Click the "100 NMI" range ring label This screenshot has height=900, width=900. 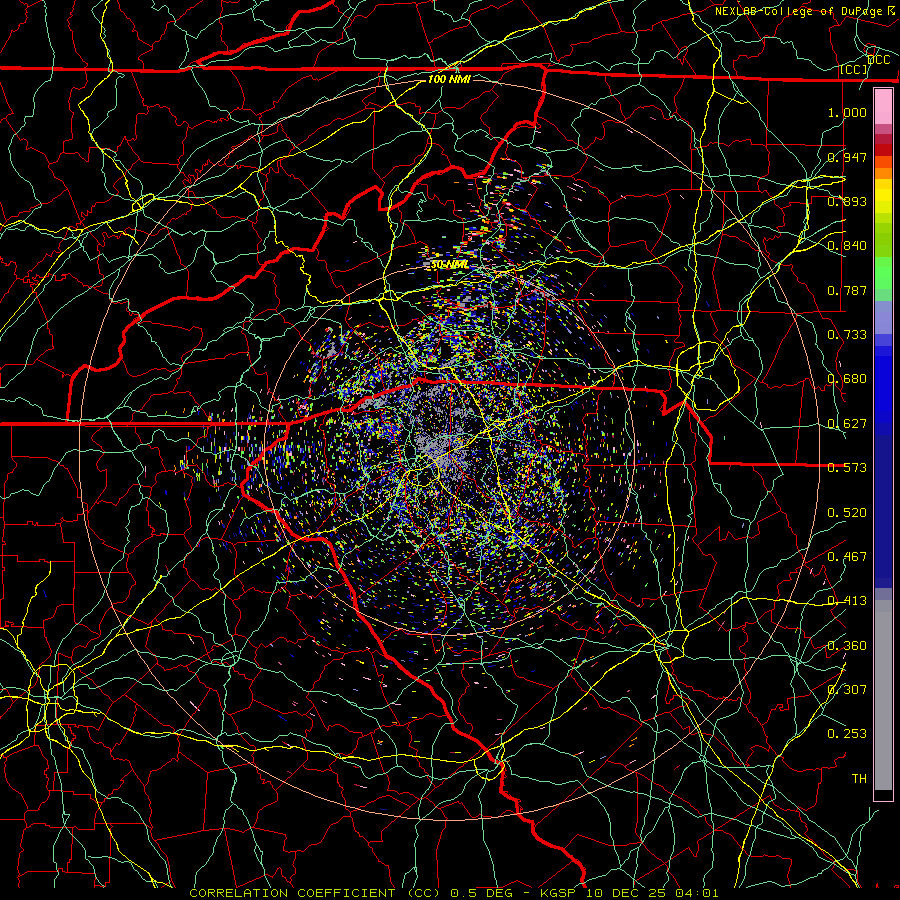pyautogui.click(x=449, y=79)
